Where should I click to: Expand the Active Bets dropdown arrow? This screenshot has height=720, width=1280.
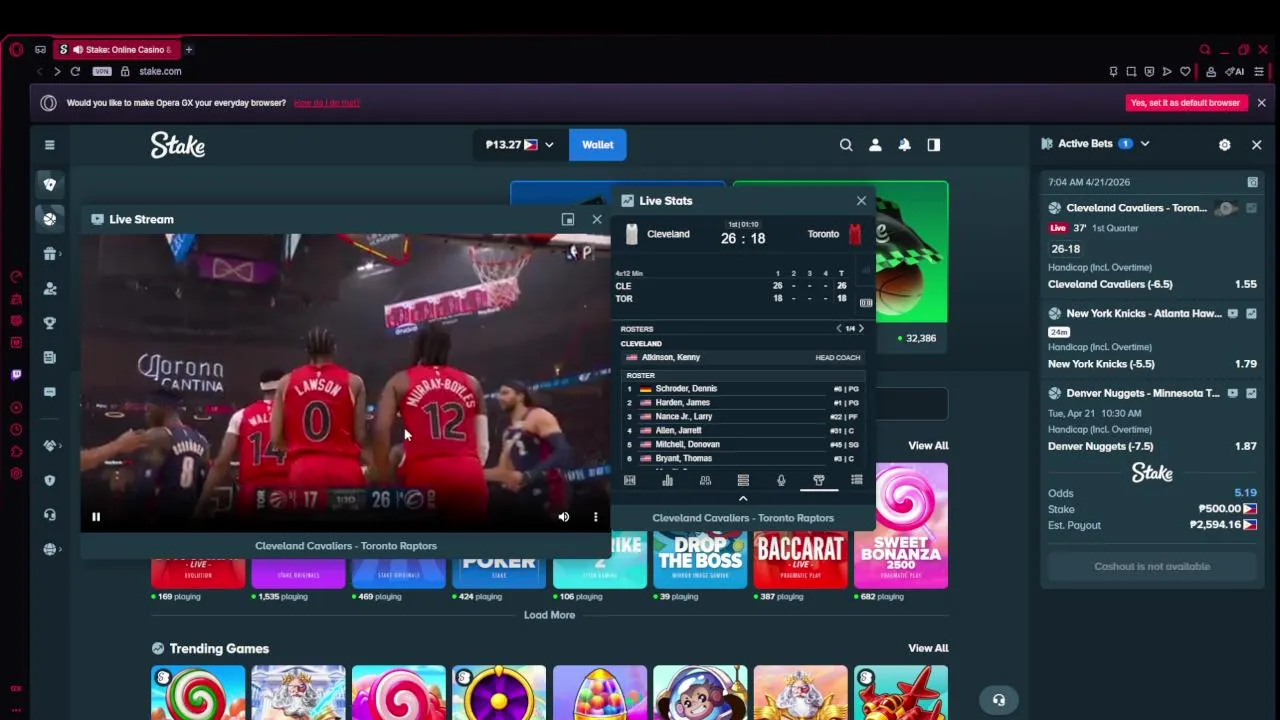(x=1145, y=144)
